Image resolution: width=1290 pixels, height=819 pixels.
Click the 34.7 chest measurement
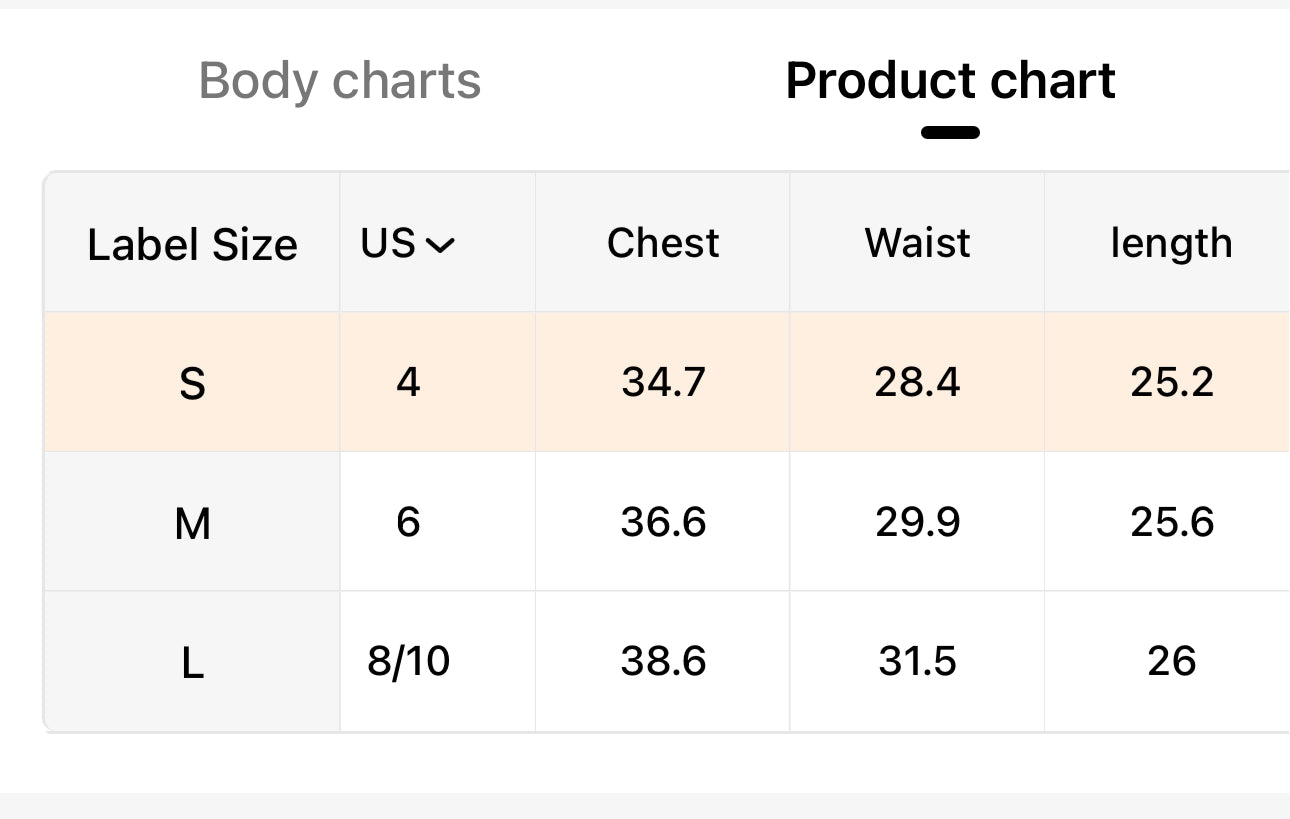663,382
